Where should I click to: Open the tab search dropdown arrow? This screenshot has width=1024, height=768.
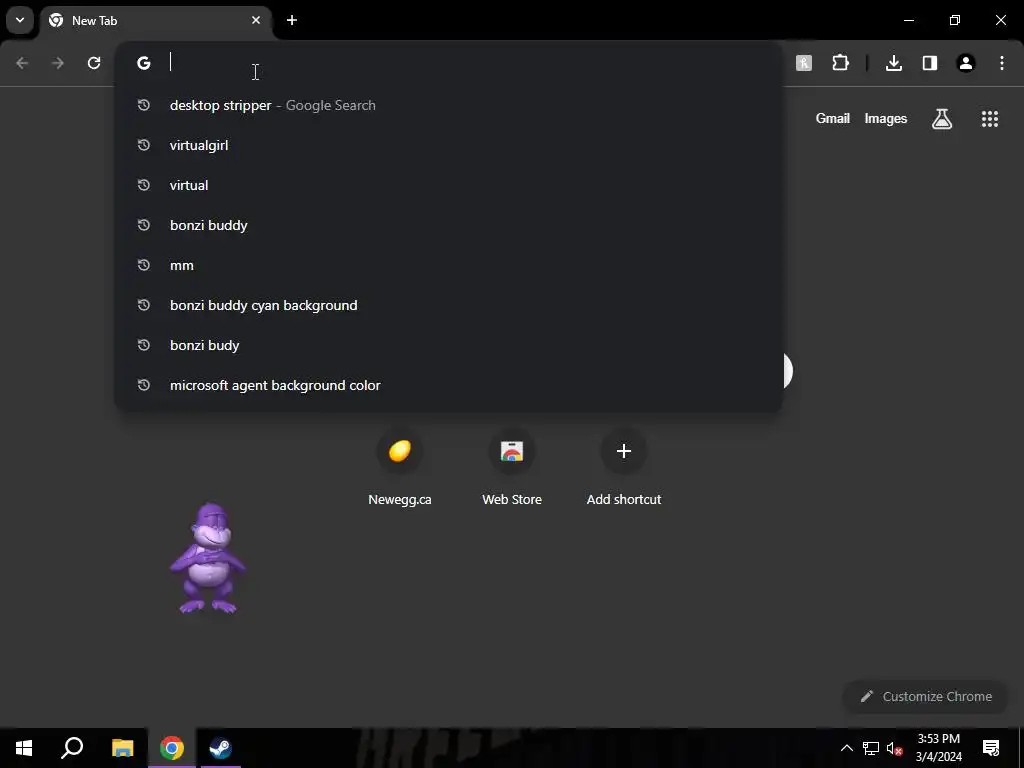click(20, 20)
